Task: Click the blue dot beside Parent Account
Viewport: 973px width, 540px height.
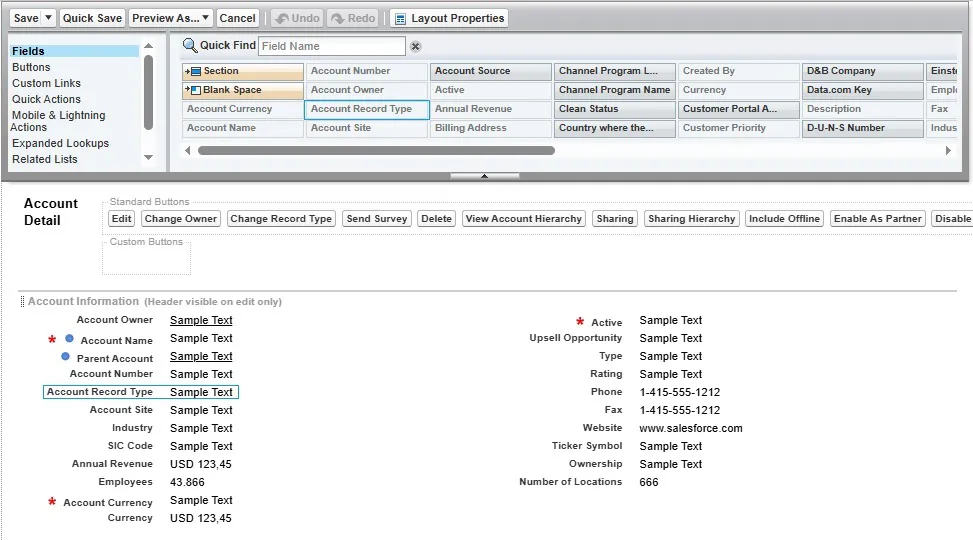Action: 65,356
